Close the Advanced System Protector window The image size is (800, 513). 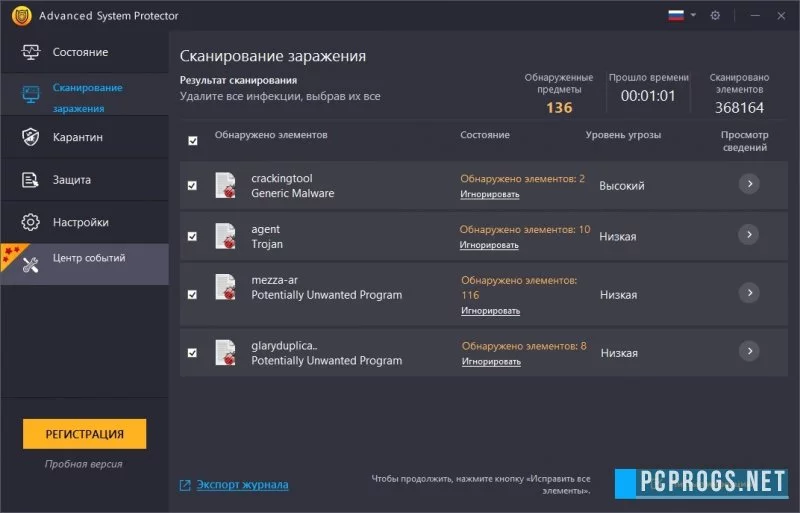click(x=781, y=16)
